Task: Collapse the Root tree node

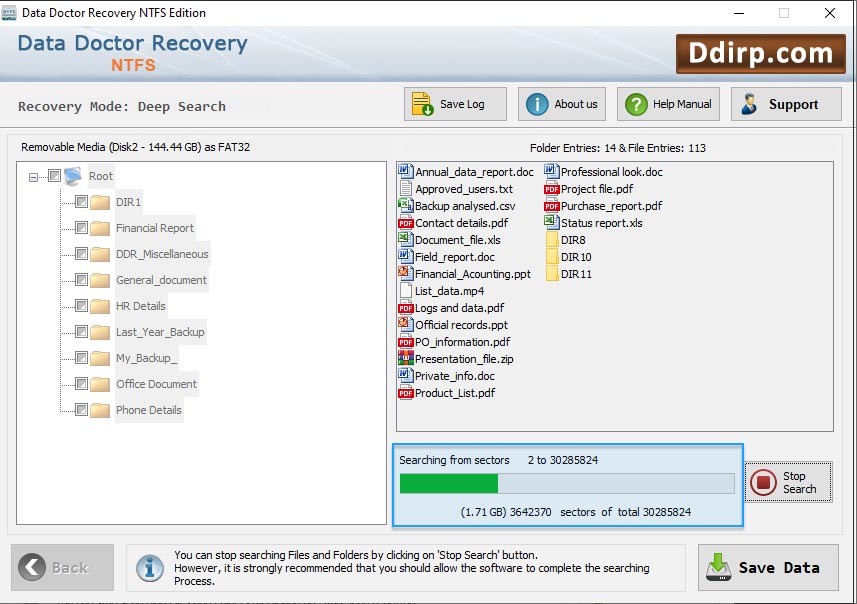Action: [33, 177]
